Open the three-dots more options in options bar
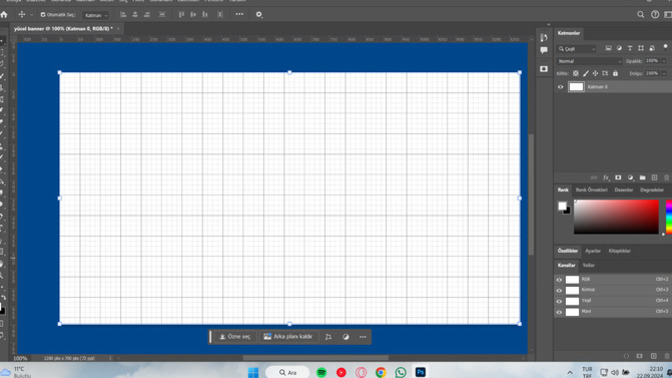 tap(239, 14)
